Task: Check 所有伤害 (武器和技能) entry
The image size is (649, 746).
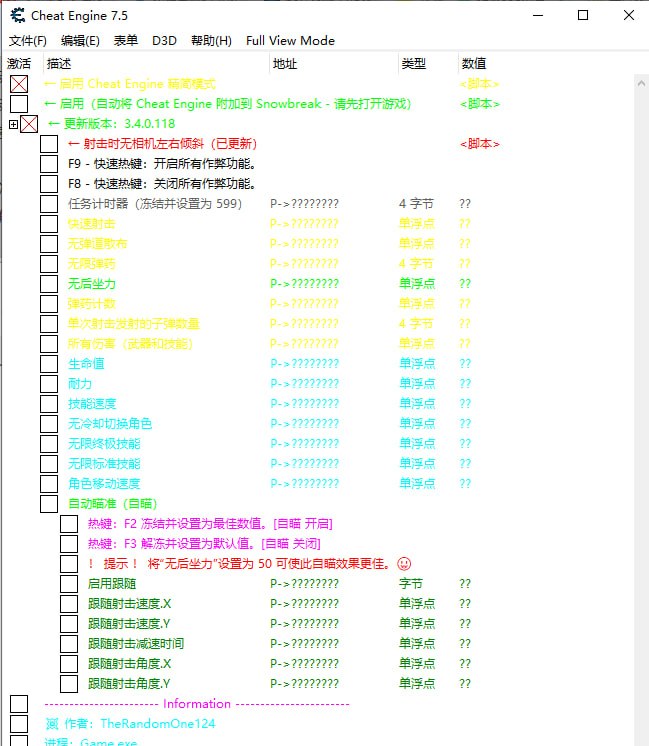Action: 49,344
